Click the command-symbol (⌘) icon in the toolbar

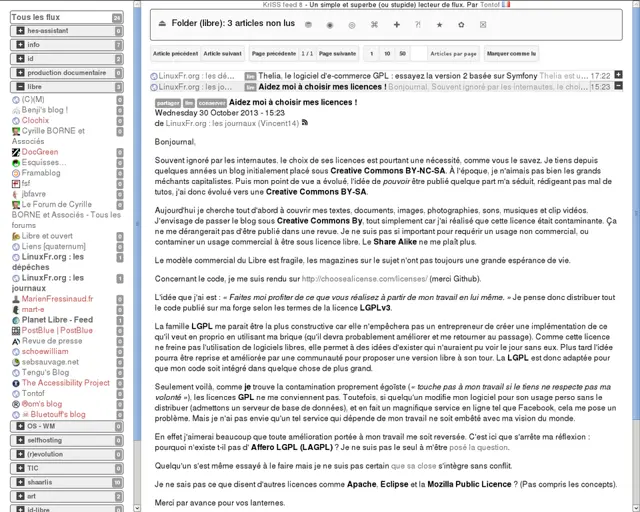pyautogui.click(x=374, y=25)
